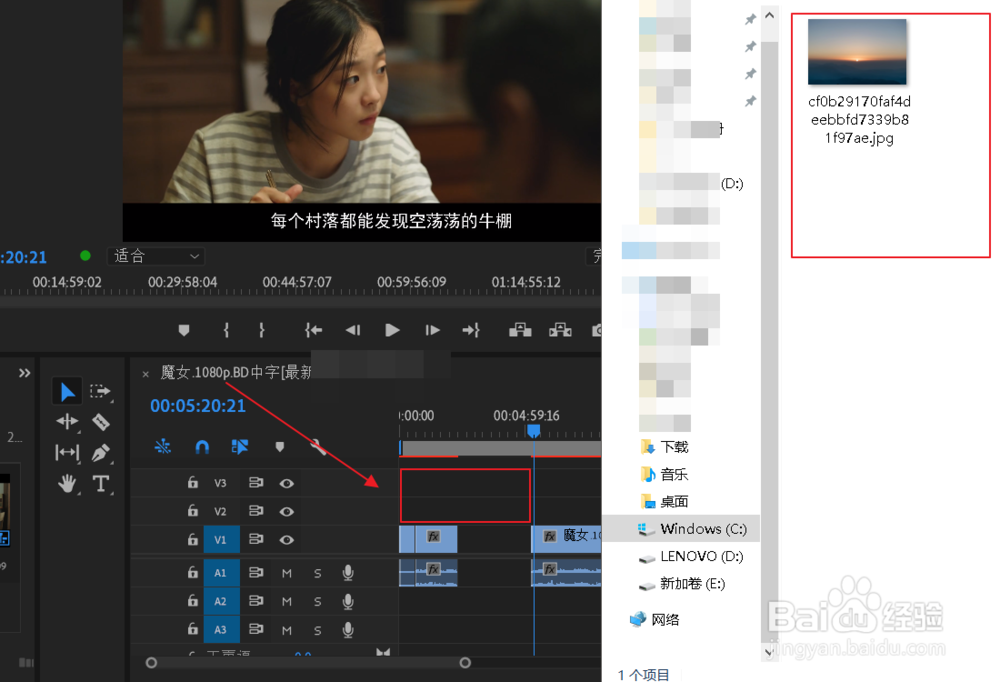Select the Pen tool
Image resolution: width=1000 pixels, height=682 pixels.
click(x=101, y=452)
